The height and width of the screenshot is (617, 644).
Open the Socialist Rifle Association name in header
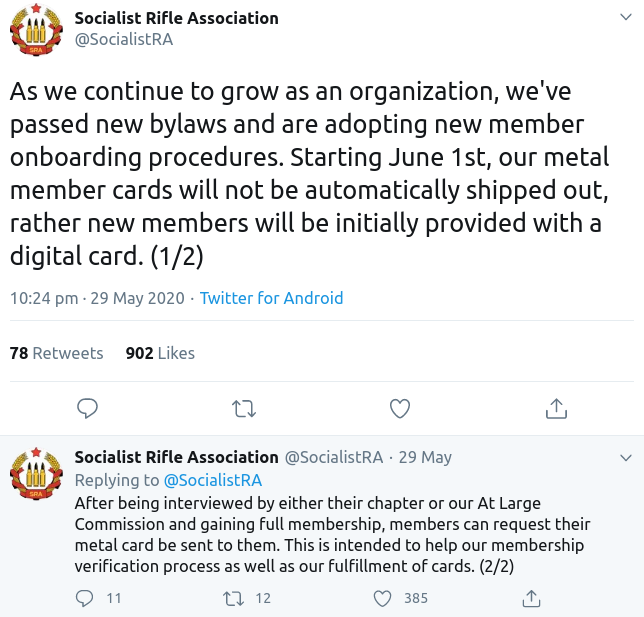click(x=177, y=18)
